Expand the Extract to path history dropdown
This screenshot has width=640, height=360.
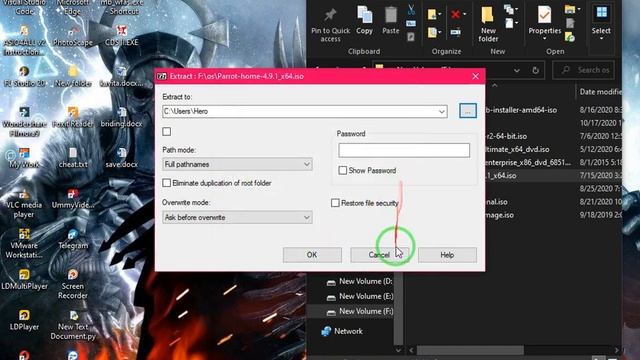tap(442, 111)
